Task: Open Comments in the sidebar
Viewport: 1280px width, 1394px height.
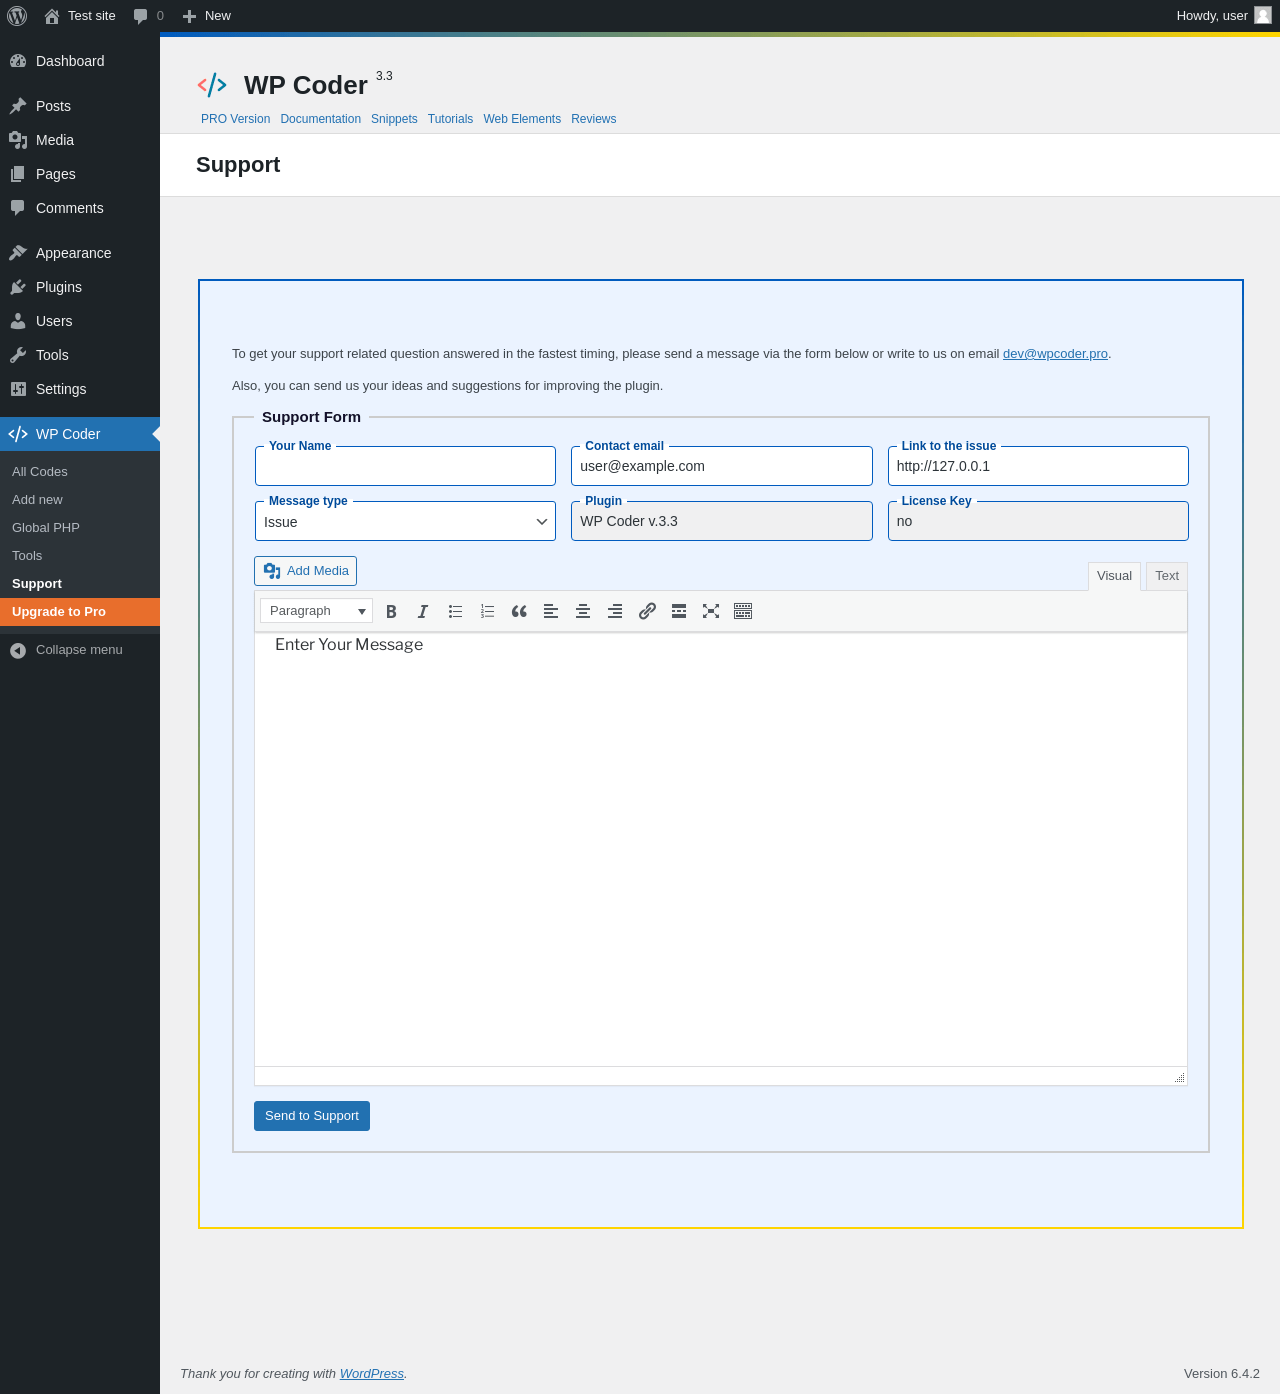Action: (80, 208)
